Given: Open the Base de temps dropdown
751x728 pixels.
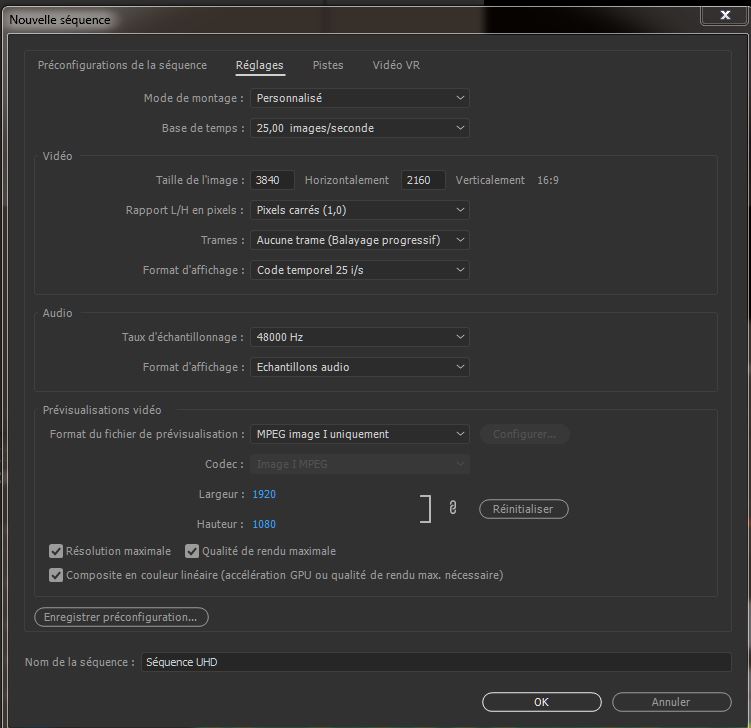Looking at the screenshot, I should [x=360, y=128].
